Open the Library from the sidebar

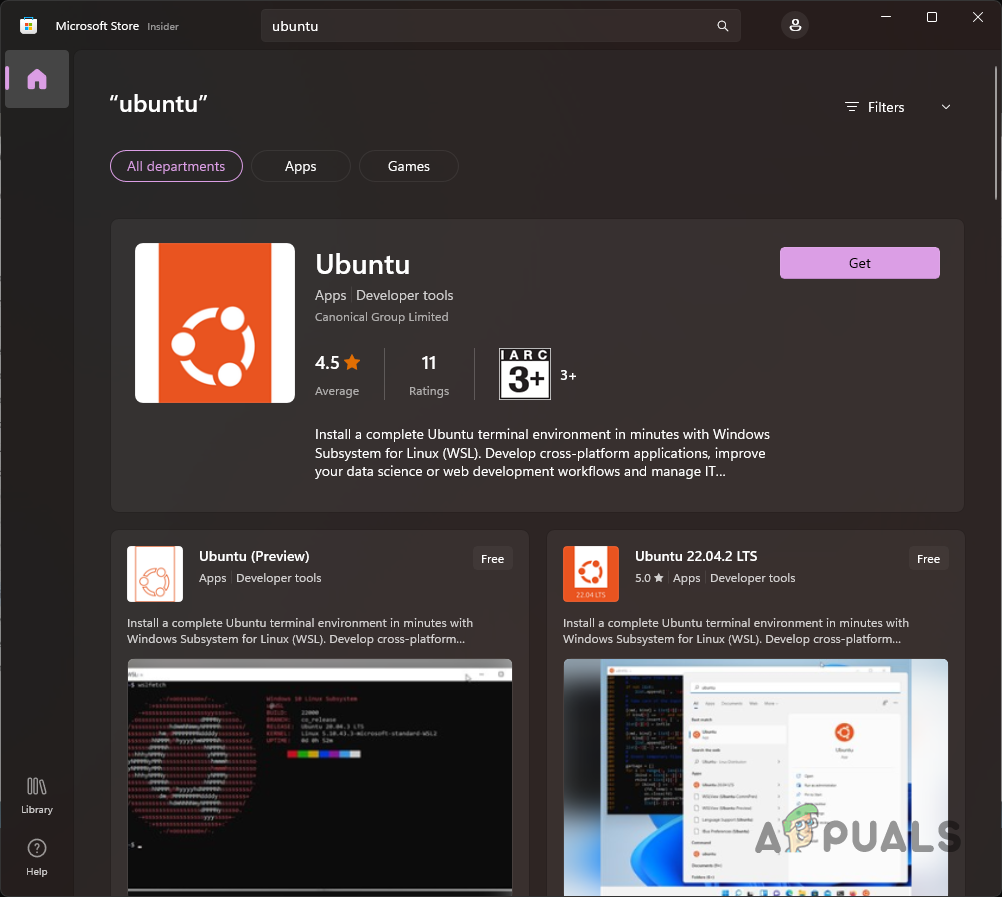pyautogui.click(x=36, y=794)
